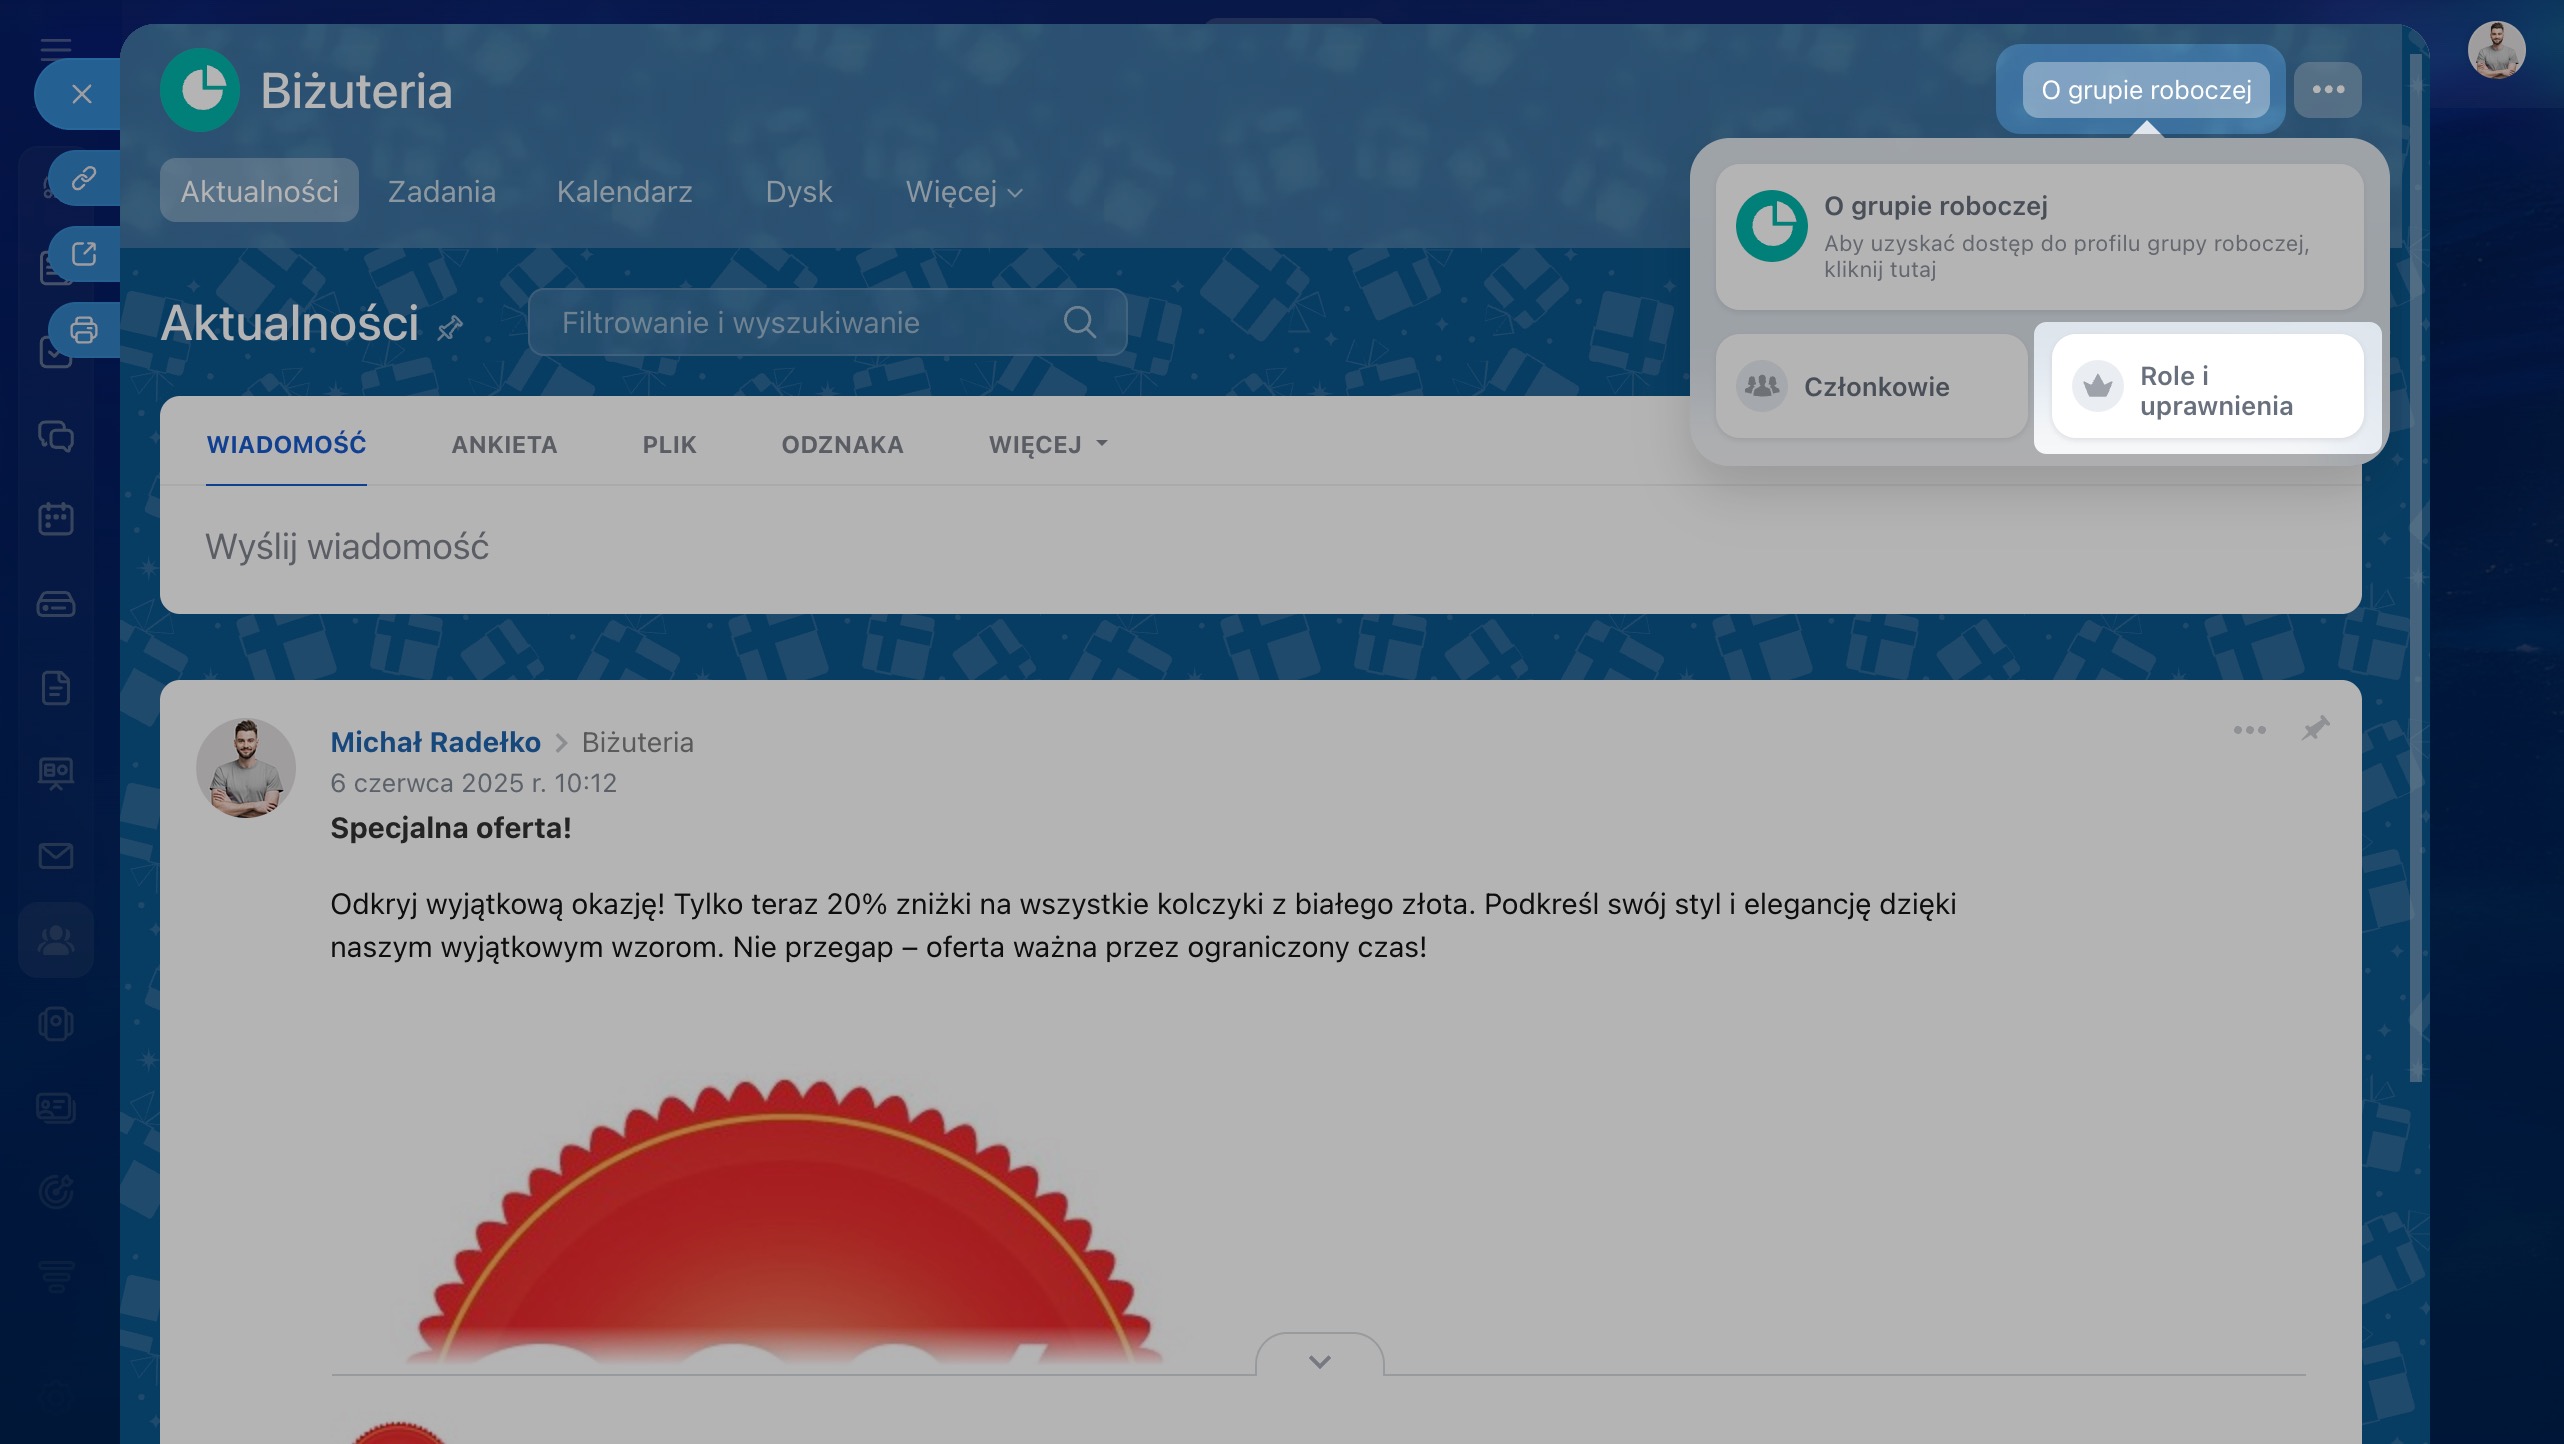This screenshot has height=1444, width=2564.
Task: Click the open in new window icon
Action: 84,254
